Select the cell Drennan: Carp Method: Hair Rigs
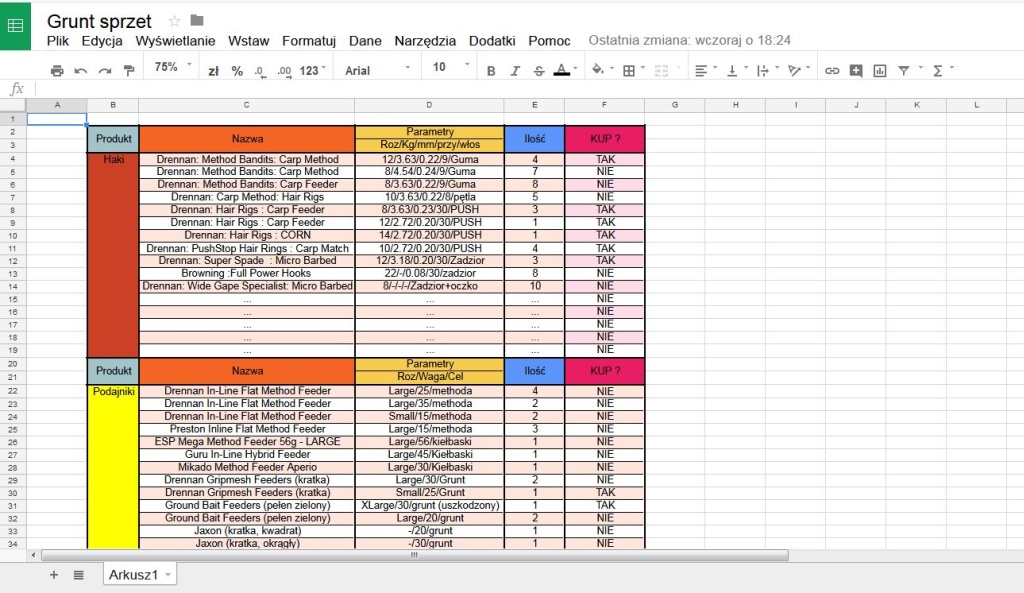Screen dimensions: 1024x593 pyautogui.click(x=247, y=197)
